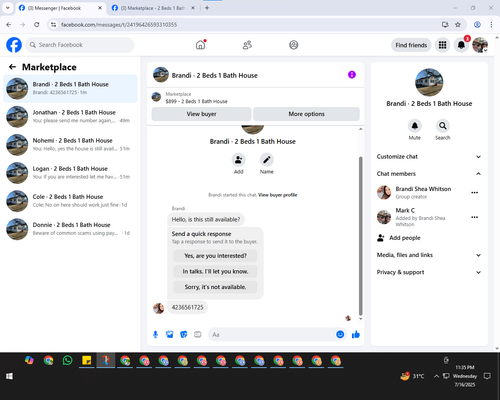Focus the Search Facebook field
Image resolution: width=500 pixels, height=400 pixels.
[x=80, y=45]
